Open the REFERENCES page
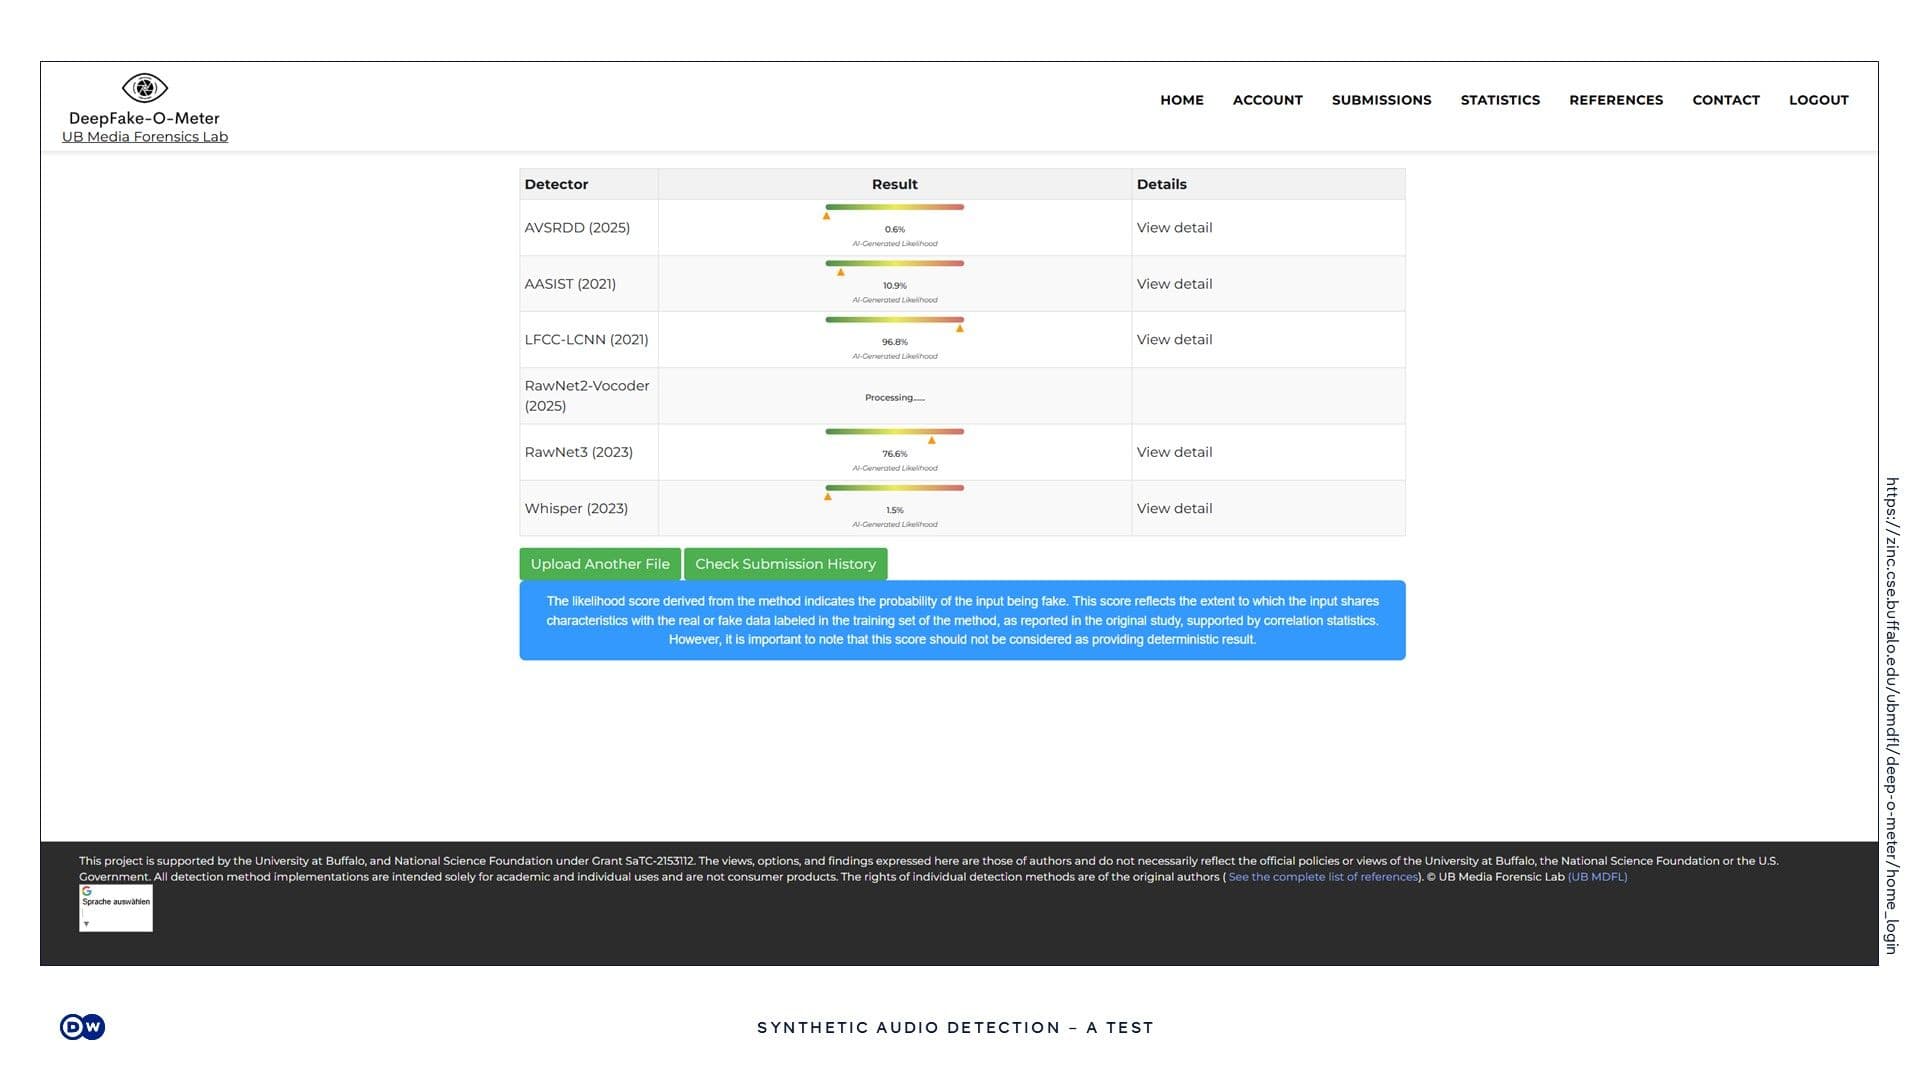 pos(1615,100)
